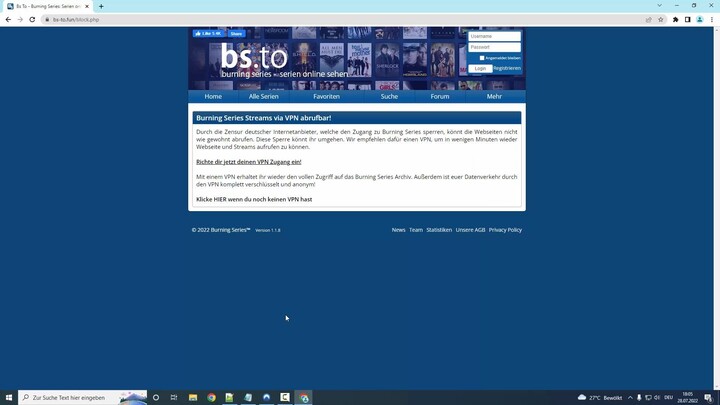Open File Explorer from the taskbar
This screenshot has width=720, height=405.
tap(193, 398)
